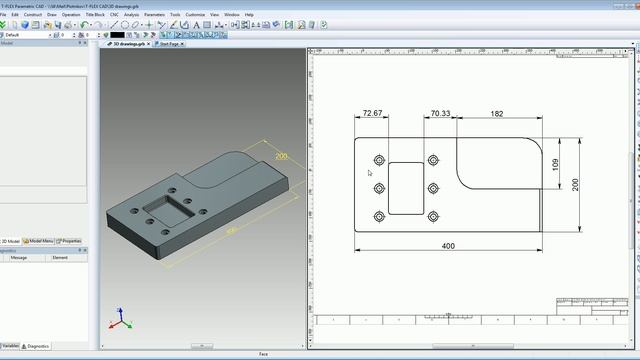Close the 3D drawings.grb tab

pyautogui.click(x=149, y=44)
